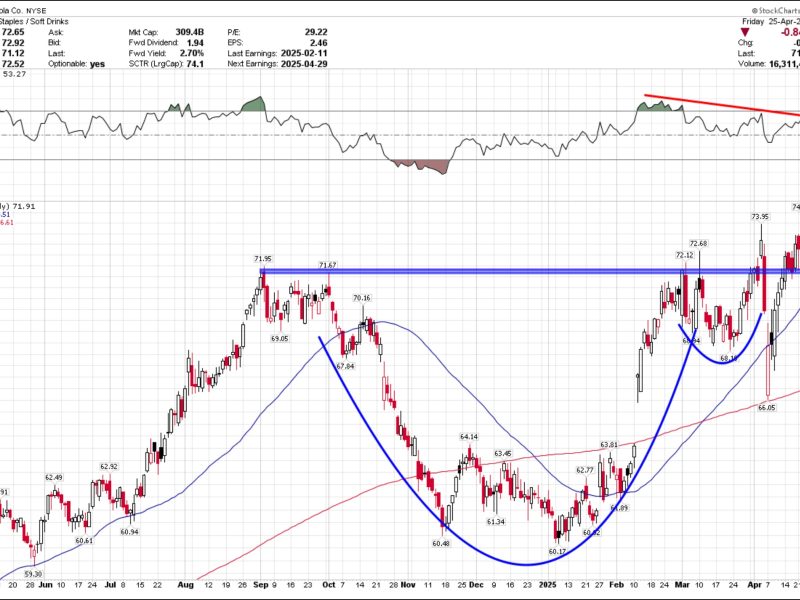This screenshot has width=800, height=600.
Task: Click the "Fwd Dividend:" label
Action: pos(153,43)
